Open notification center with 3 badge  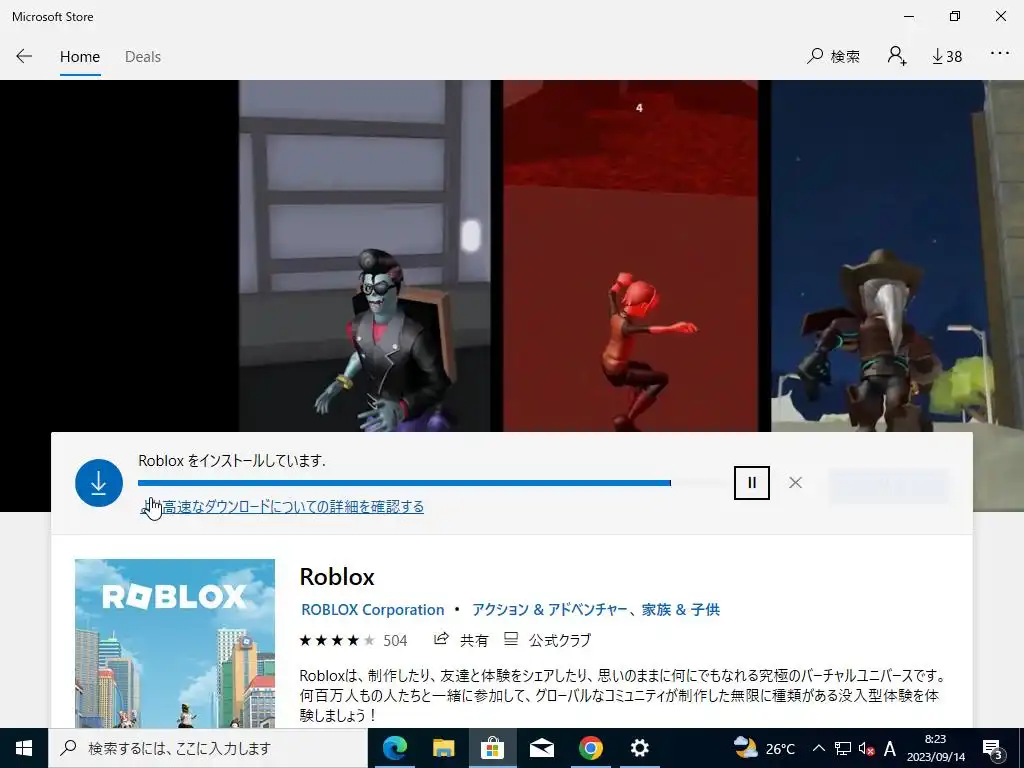(x=993, y=749)
